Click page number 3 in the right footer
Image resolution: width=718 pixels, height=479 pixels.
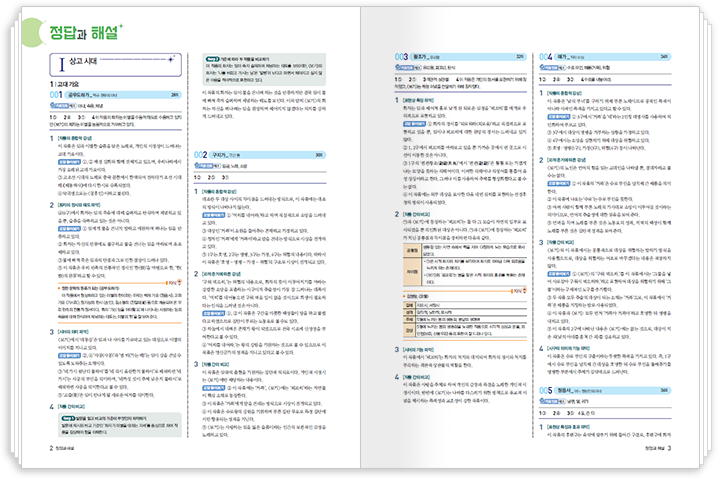[668, 449]
